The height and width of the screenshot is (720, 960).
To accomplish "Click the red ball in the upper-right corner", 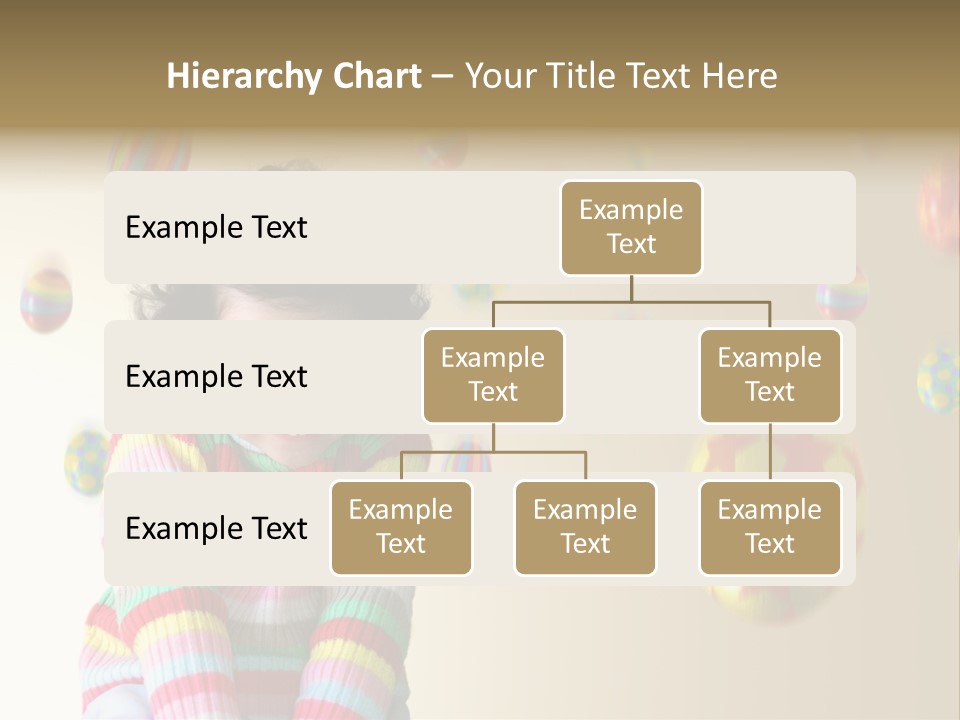I will click(x=938, y=208).
